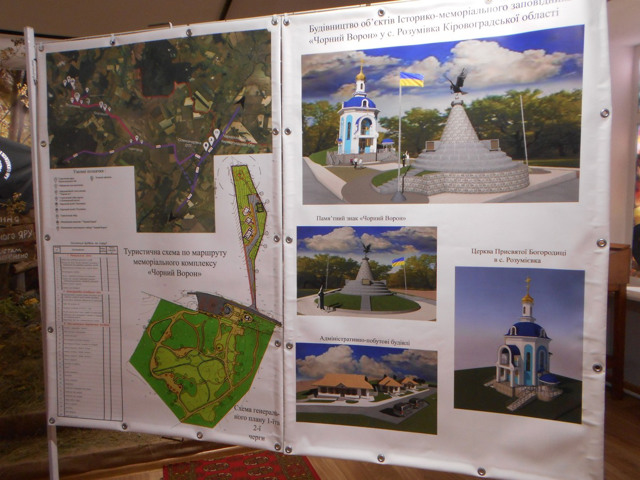This screenshot has width=640, height=480.
Task: Select the narrow green strip site plan
Action: [x=250, y=235]
